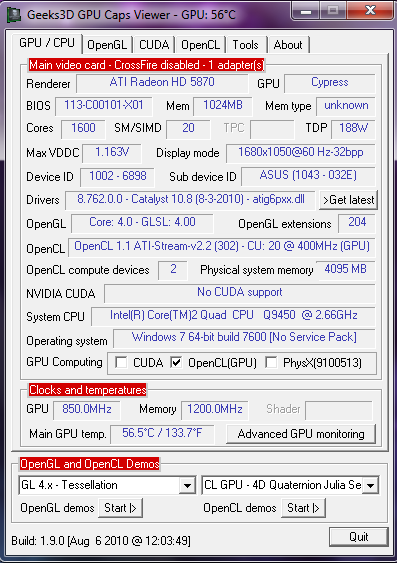Click the GPU clock value 850.0MHz
This screenshot has height=563, width=397.
point(87,410)
